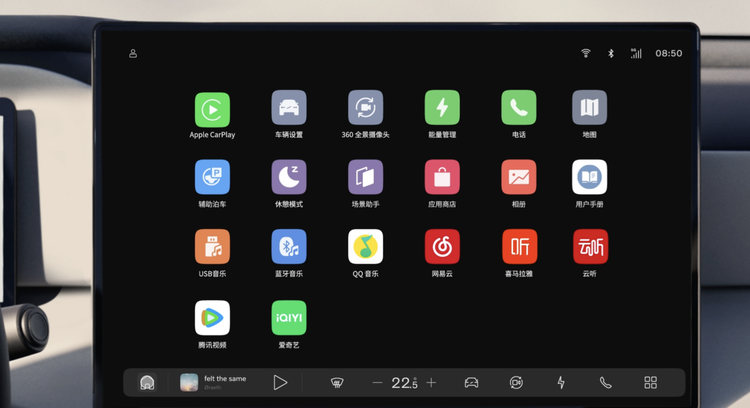
Task: Open the green 电话 phone app
Action: 518,108
